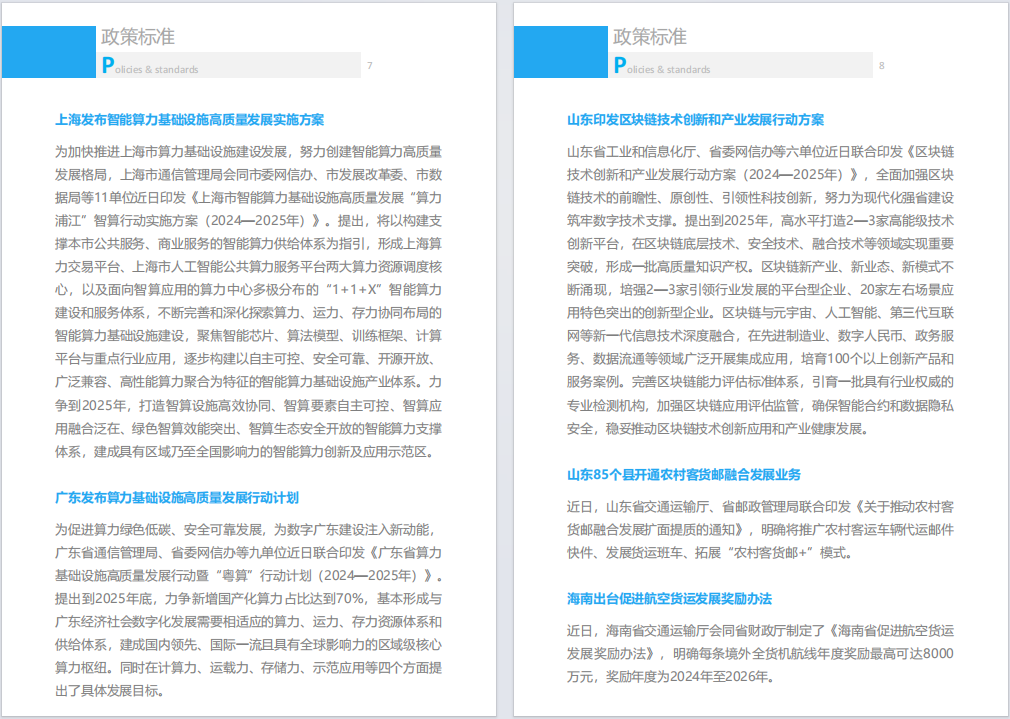1010x719 pixels.
Task: Click the line starting 山东省工业和信息化厅、省委网信办
Action: 761,152
